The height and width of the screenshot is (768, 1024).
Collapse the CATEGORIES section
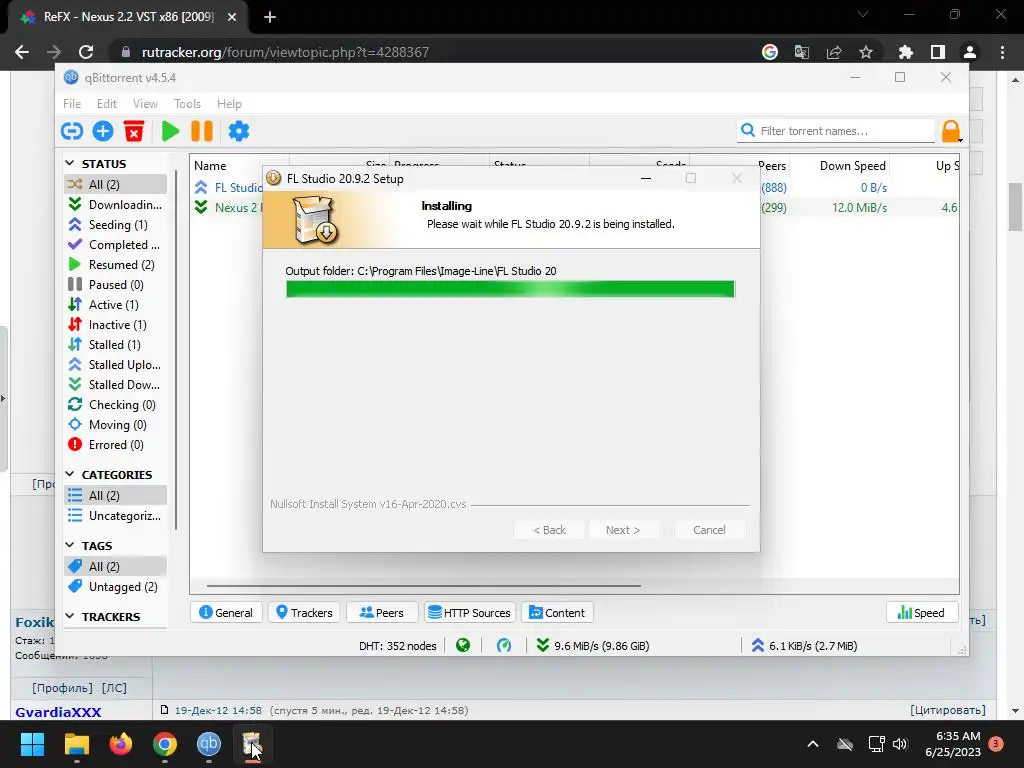pyautogui.click(x=70, y=473)
